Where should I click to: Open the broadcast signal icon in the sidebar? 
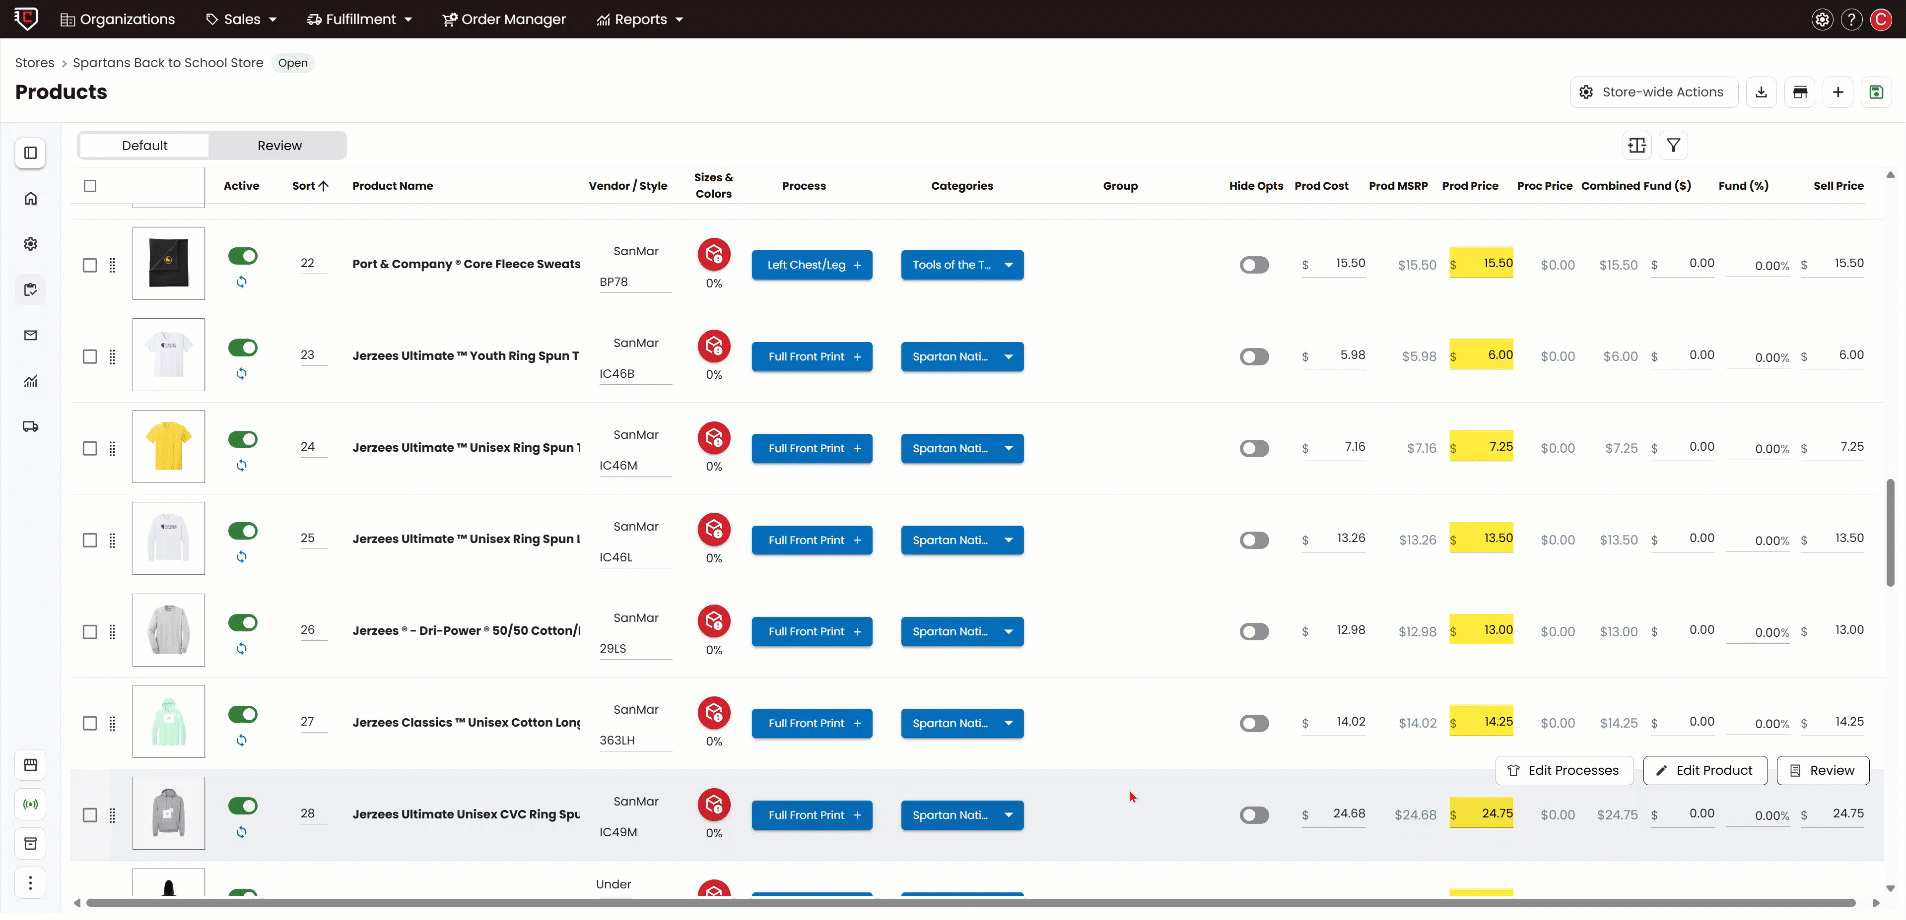point(31,804)
